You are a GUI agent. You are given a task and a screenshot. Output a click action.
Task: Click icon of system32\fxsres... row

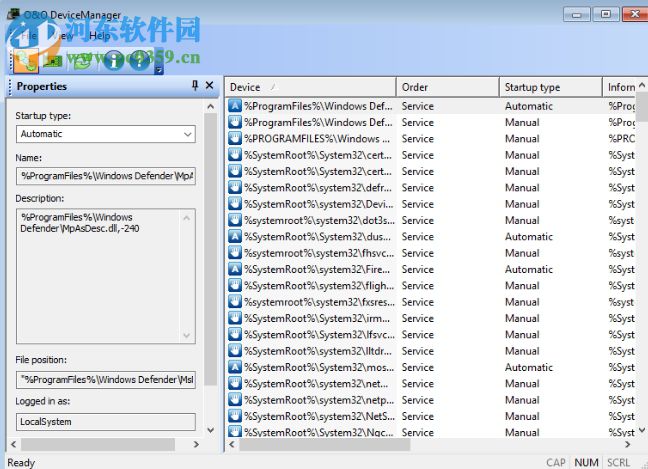(x=235, y=302)
